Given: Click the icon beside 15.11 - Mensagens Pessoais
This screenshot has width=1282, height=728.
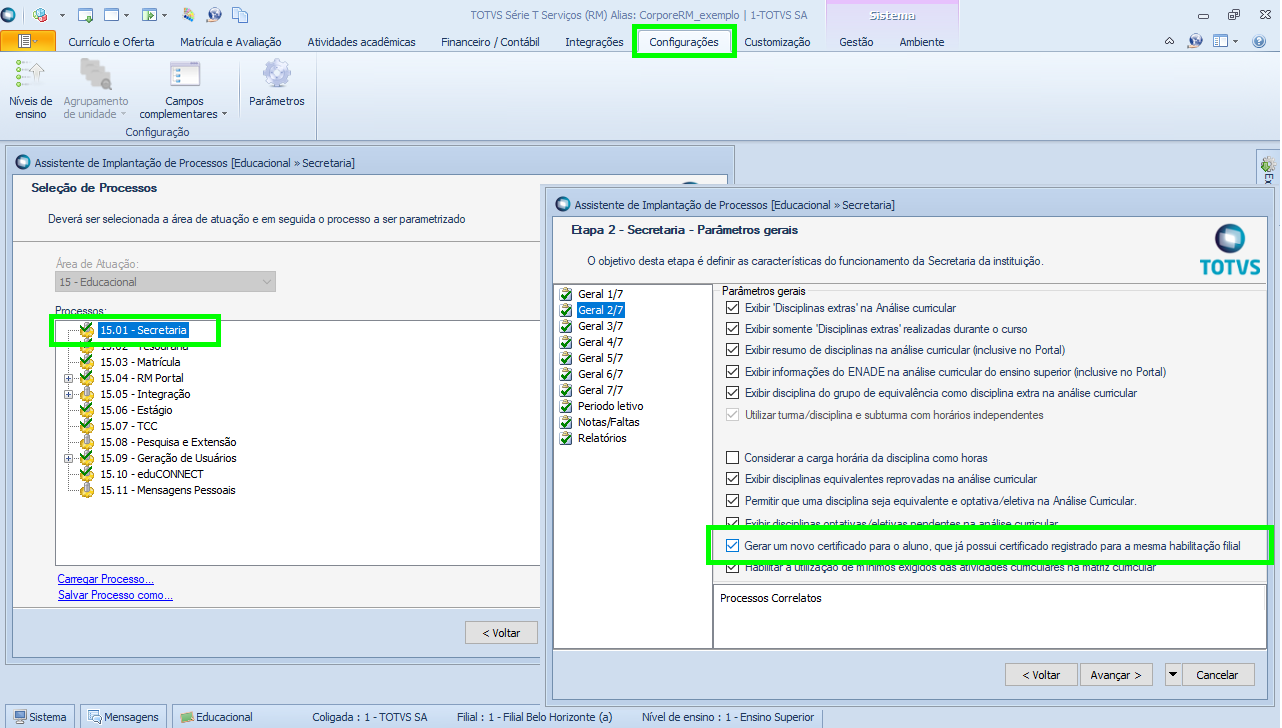Looking at the screenshot, I should [87, 490].
